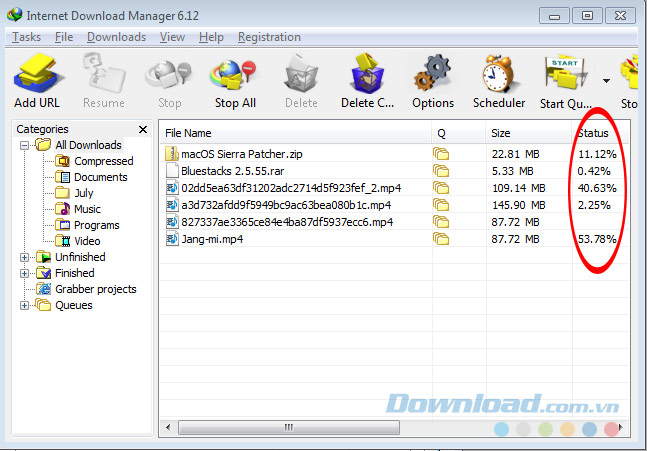Click the scrollbar left arrow

[168, 427]
